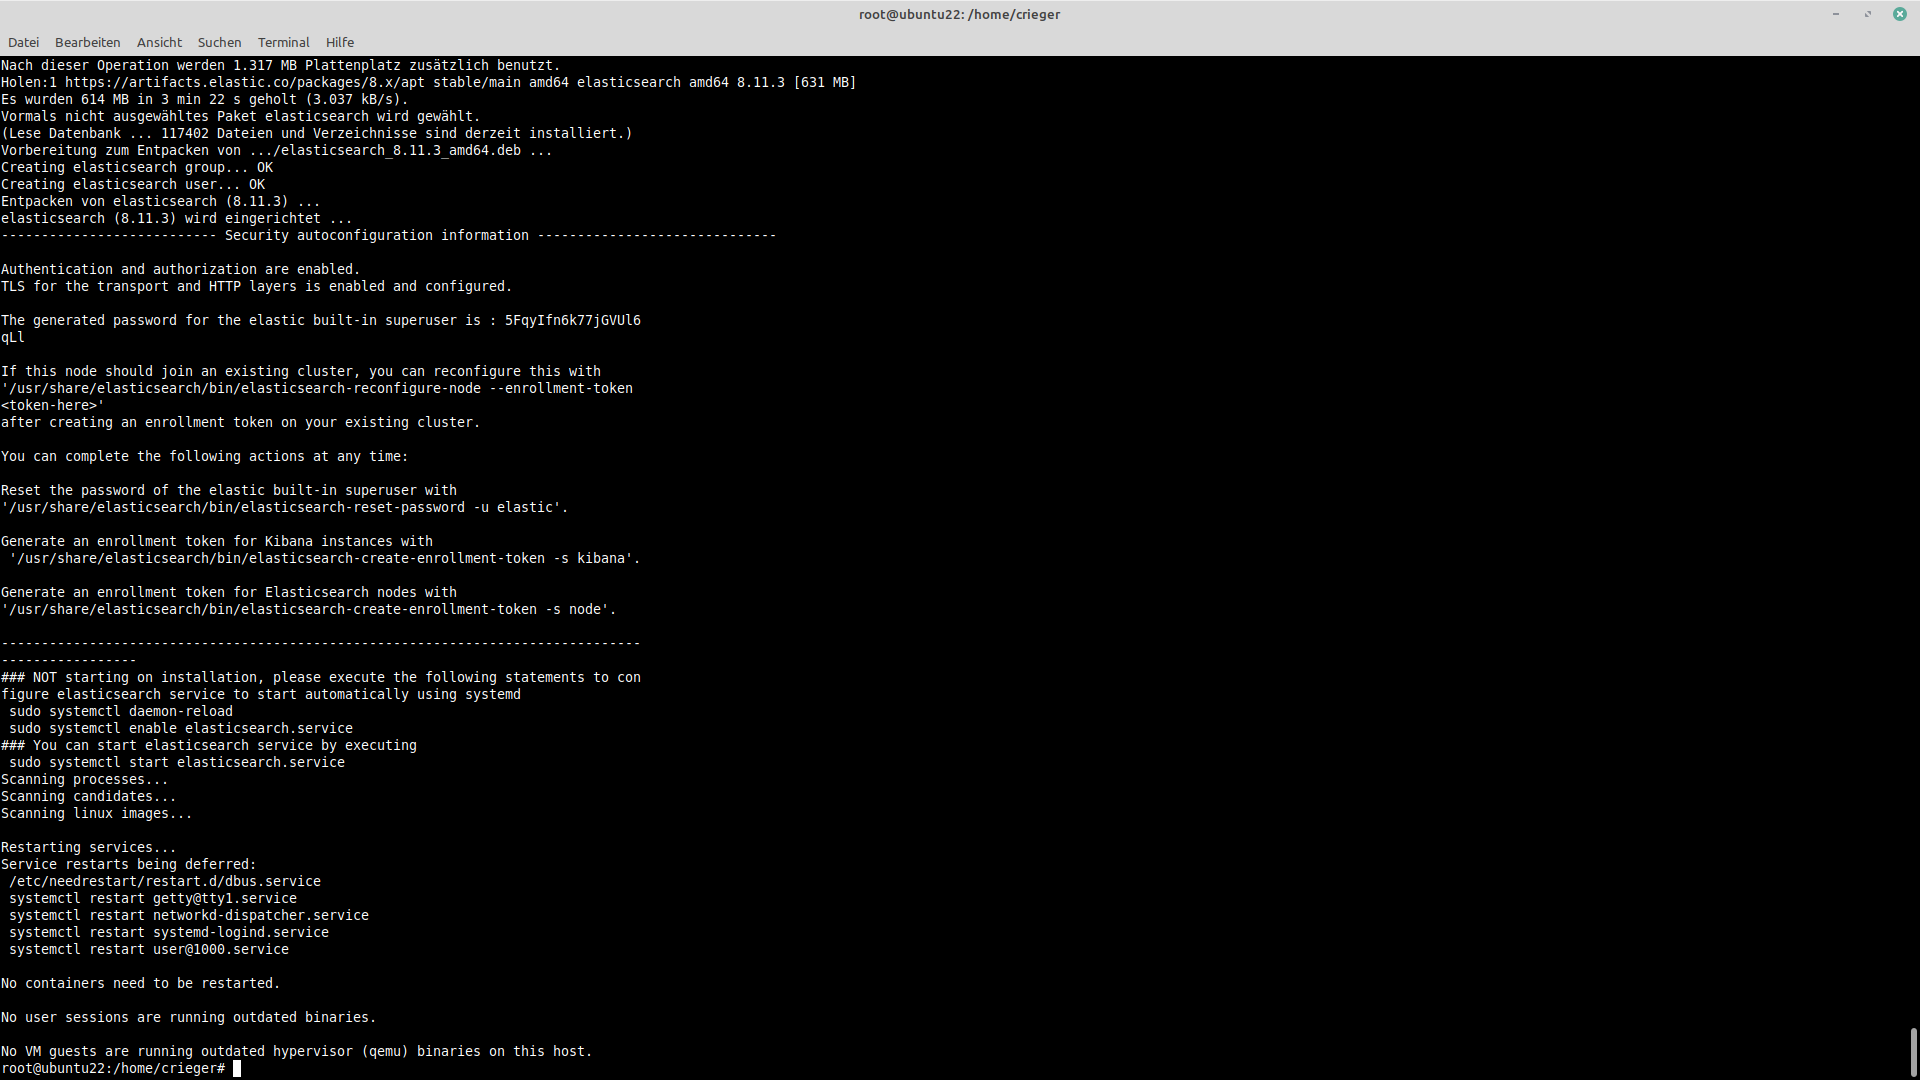Open the Terminal menu
Screen dimensions: 1920x1080
(283, 42)
